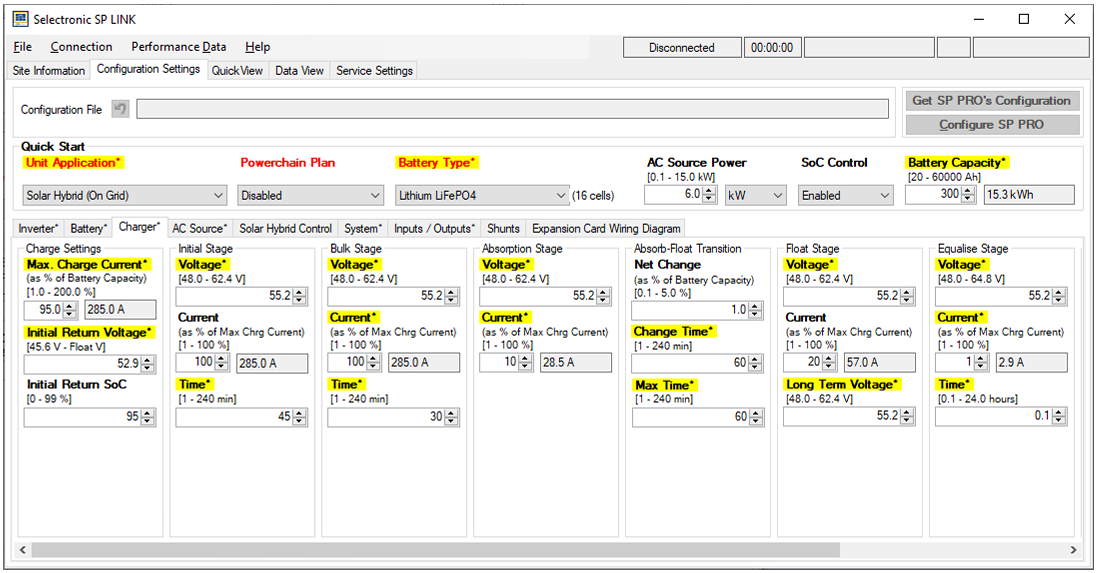Adjust the Equalise Stage Voltage stepper
The image size is (1099, 573).
tap(1059, 296)
